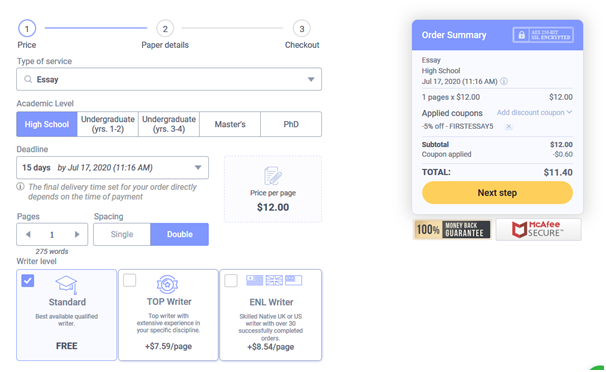Click the SSL encrypted lock badge
The image size is (606, 372).
click(543, 35)
